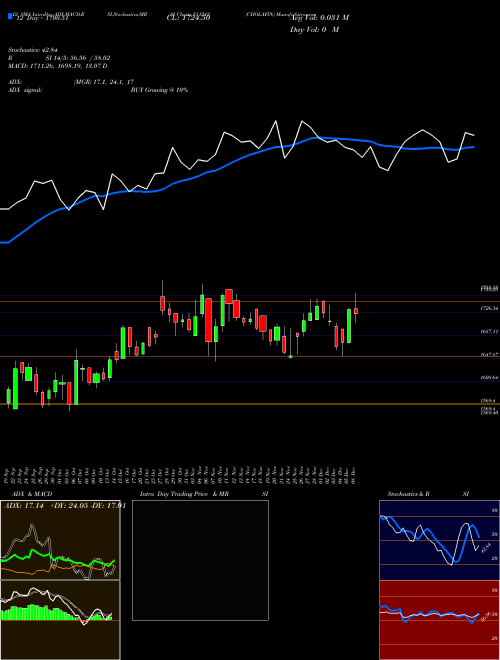Click the 1647.57 price level label
Screen dimensions: 500x660
pos(489,355)
